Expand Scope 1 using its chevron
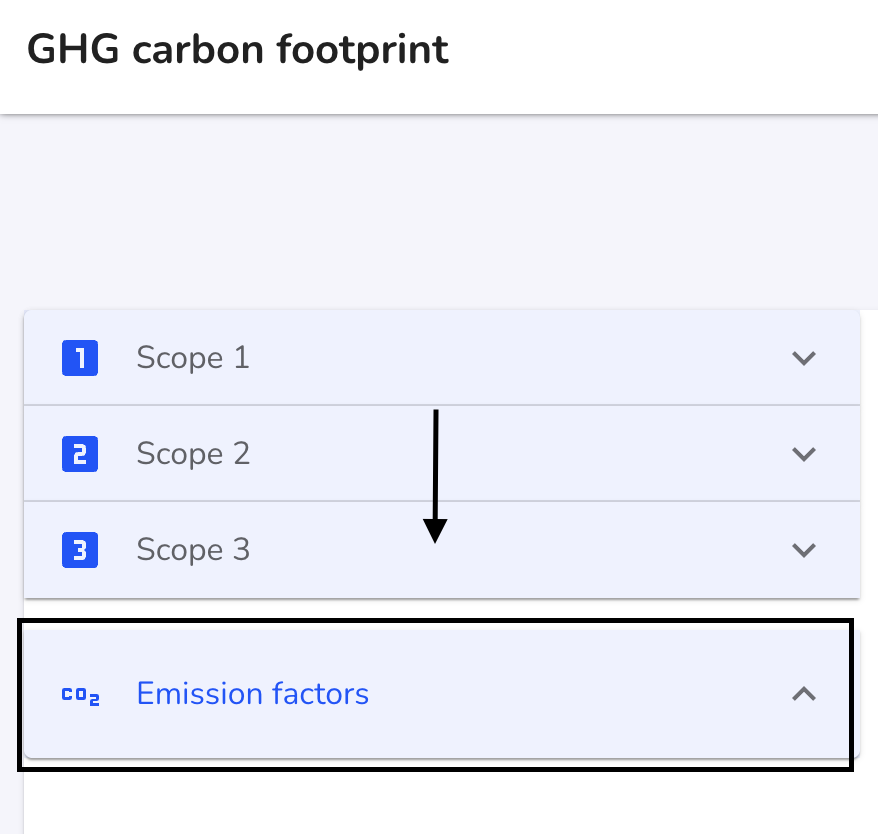This screenshot has height=834, width=878. 804,358
